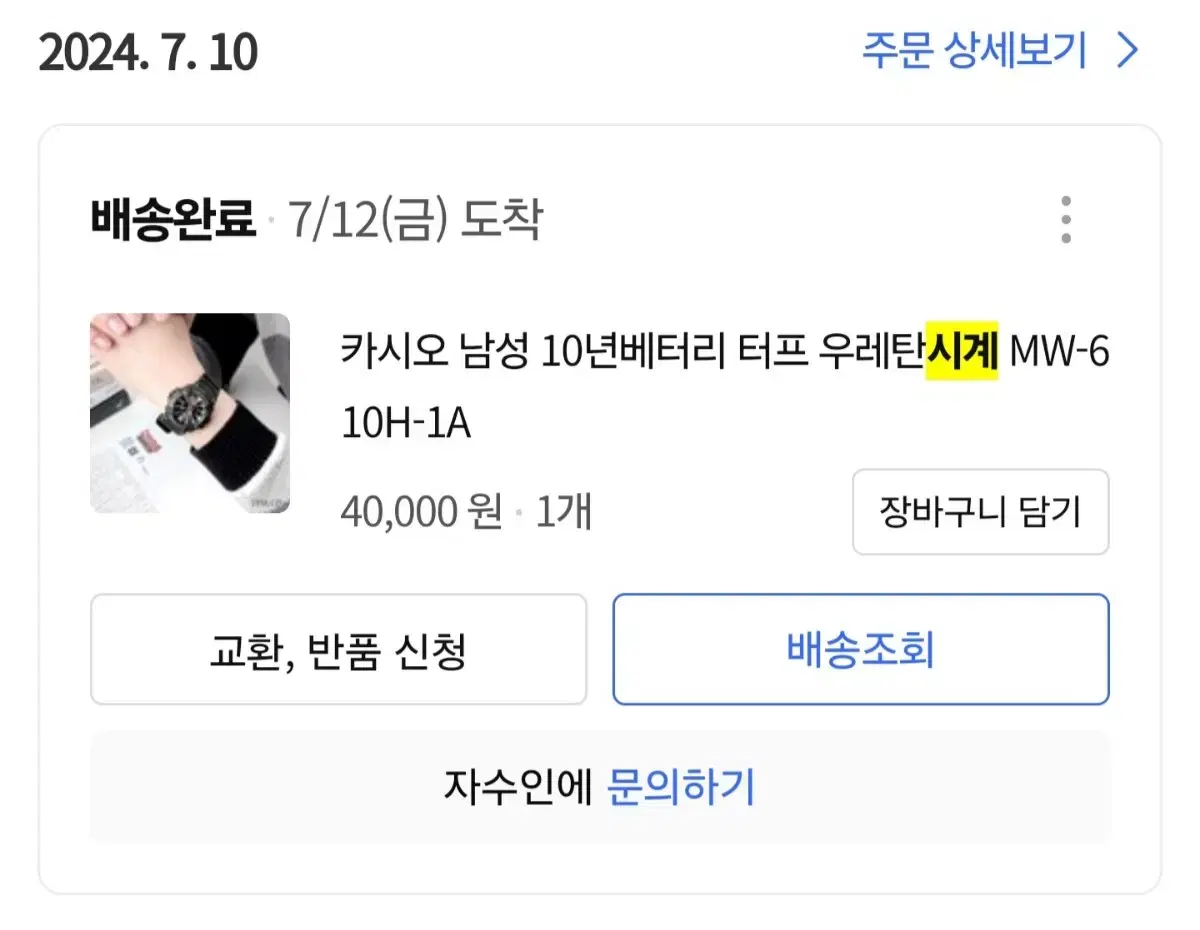Select the 40,000 원 price text
This screenshot has width=1200, height=930.
click(421, 513)
